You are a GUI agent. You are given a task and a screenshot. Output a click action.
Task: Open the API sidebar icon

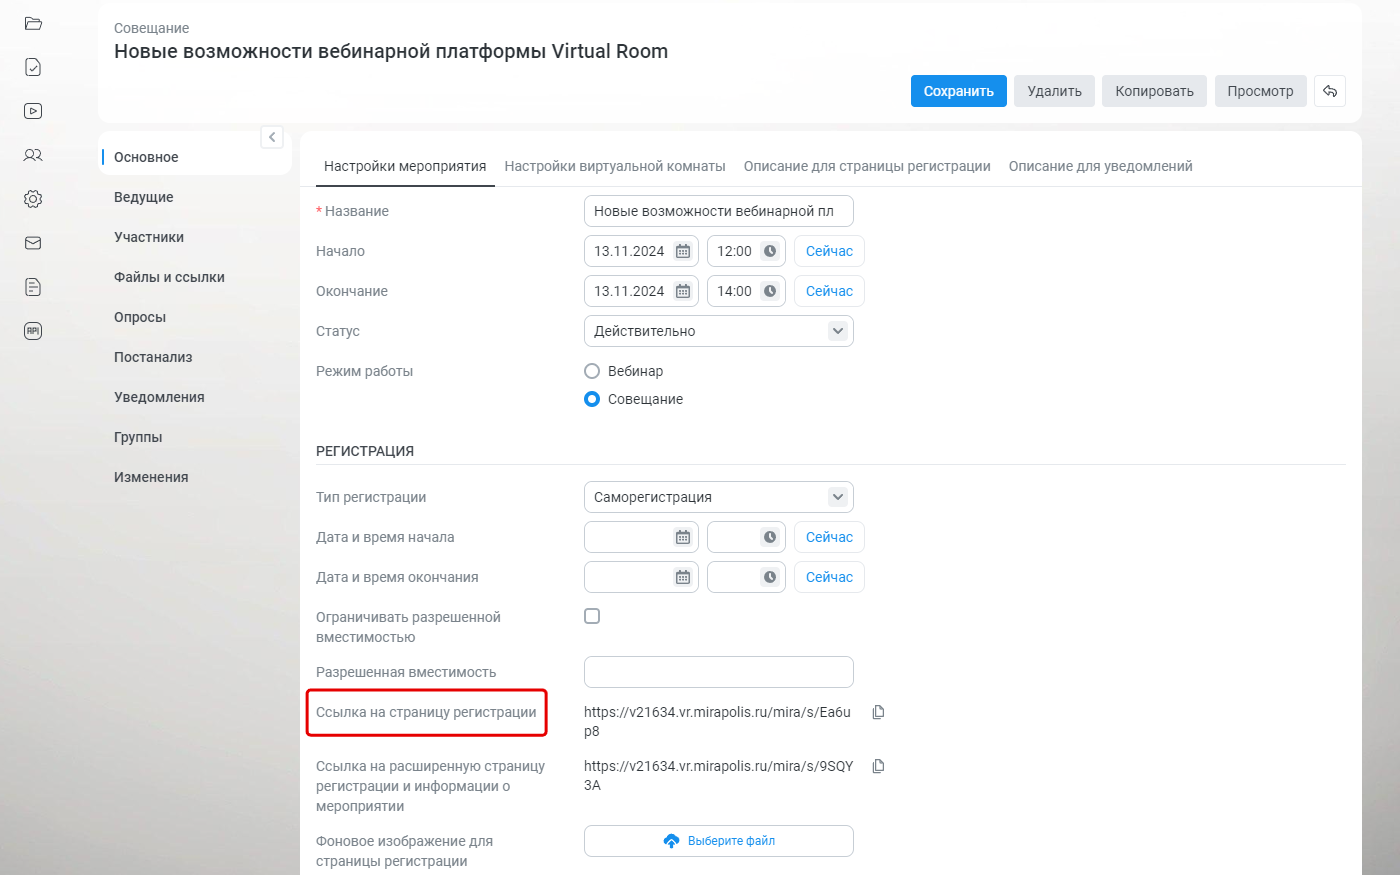point(33,331)
